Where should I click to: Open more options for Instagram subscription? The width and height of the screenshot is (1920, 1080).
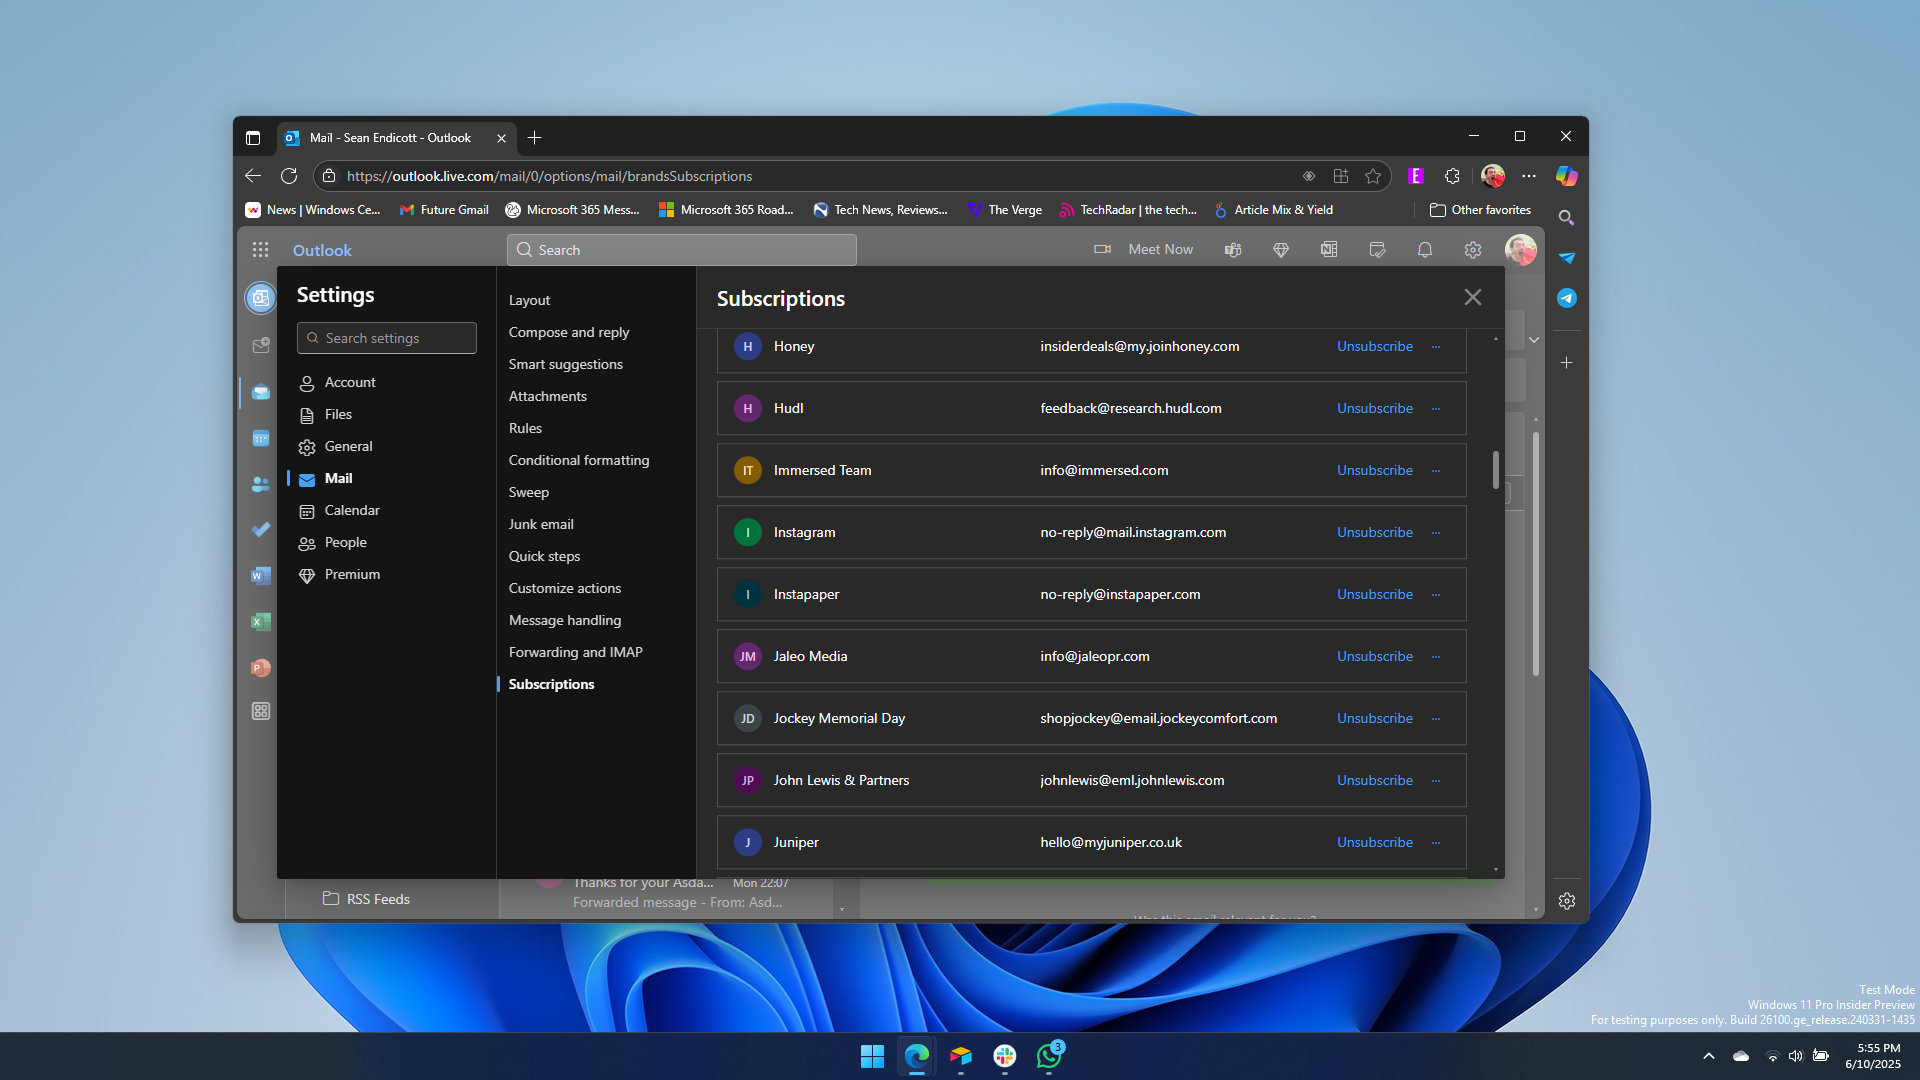[x=1436, y=533]
